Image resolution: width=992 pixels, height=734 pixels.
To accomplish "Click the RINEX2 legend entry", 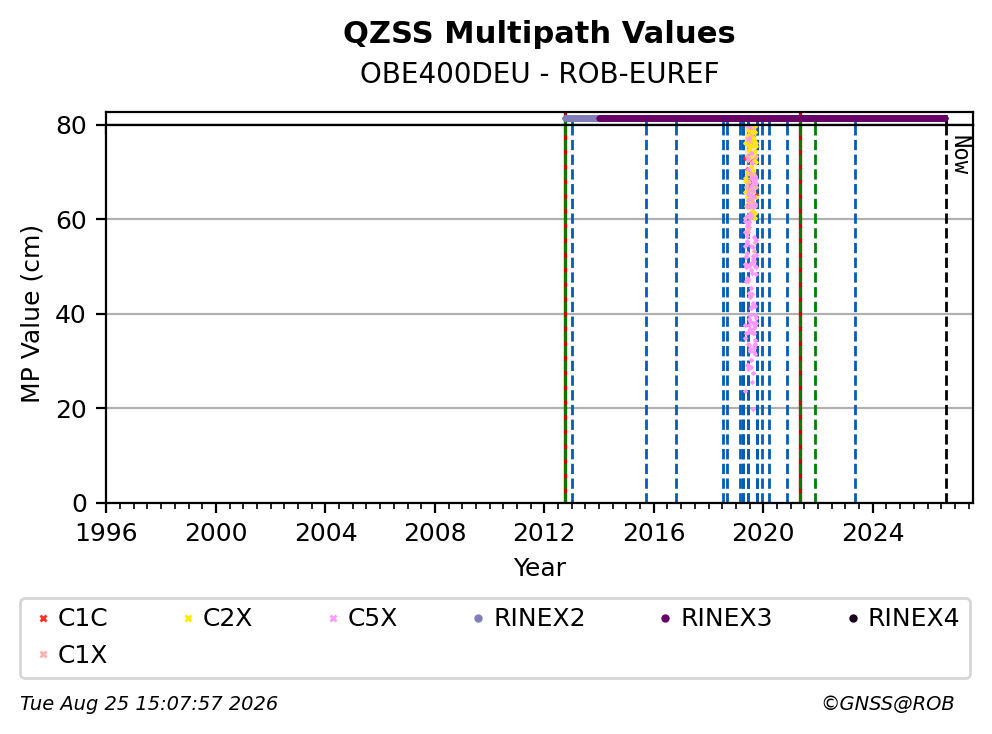I will [x=529, y=618].
